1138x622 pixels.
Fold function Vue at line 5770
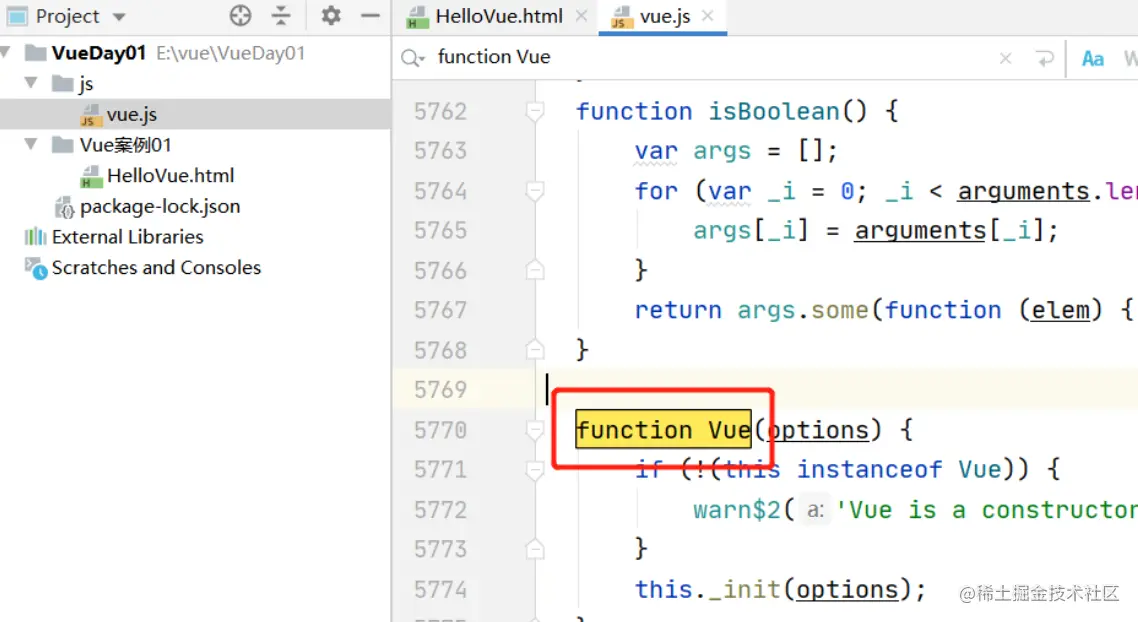[x=535, y=430]
